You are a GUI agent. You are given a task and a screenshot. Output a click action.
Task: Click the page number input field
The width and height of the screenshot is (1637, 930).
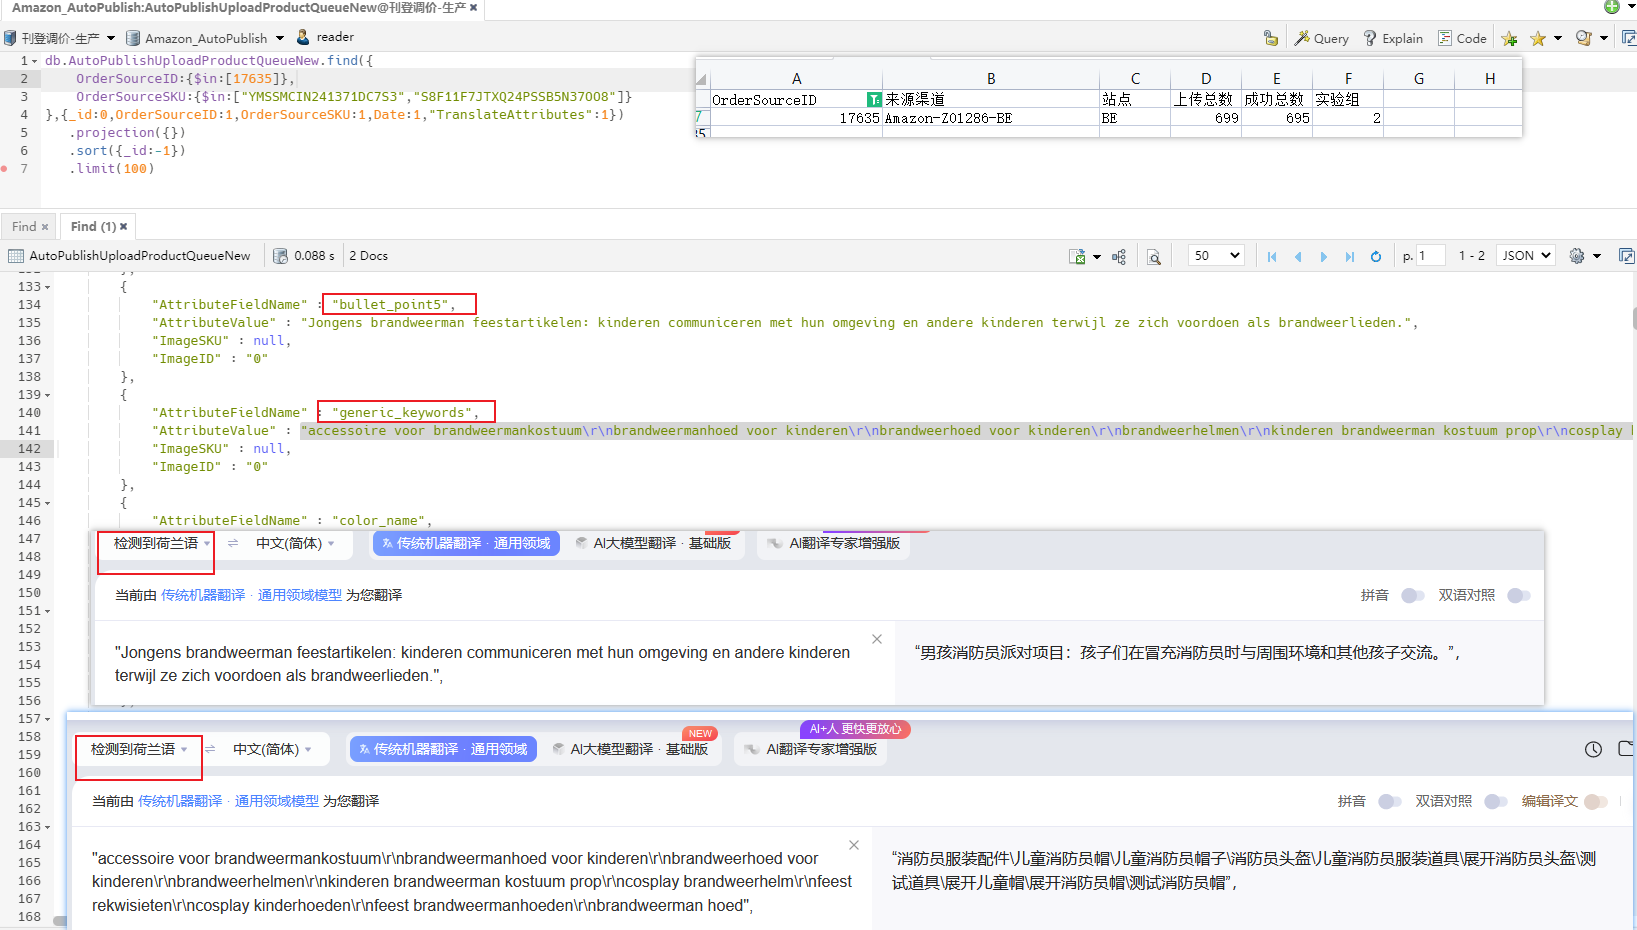[1431, 256]
